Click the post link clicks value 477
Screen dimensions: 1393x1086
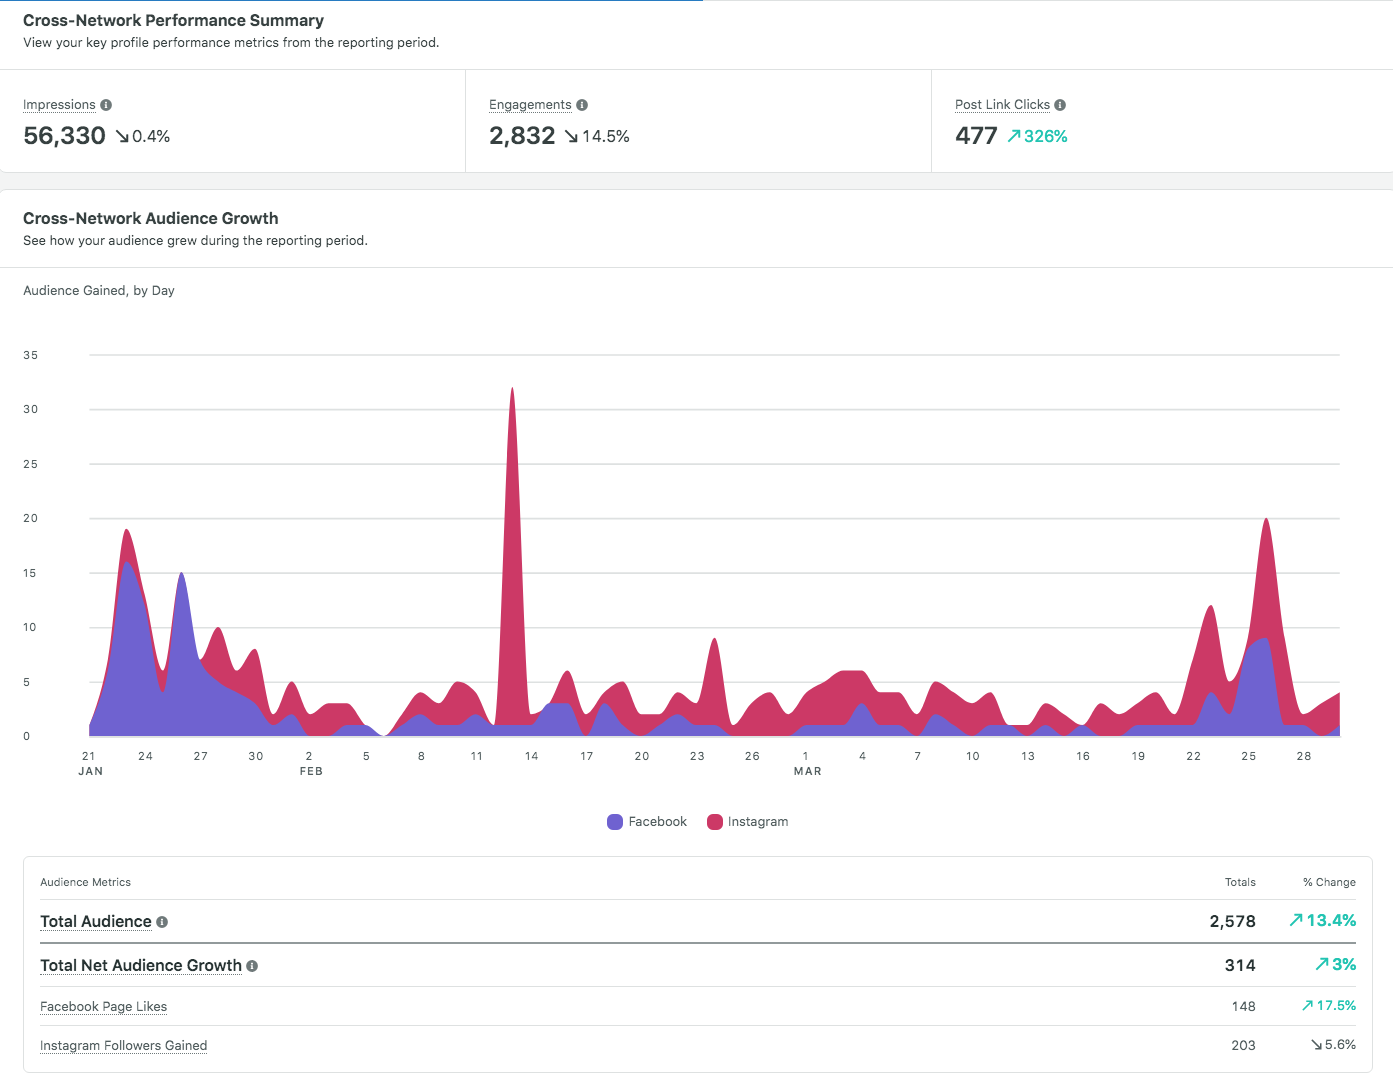[976, 136]
